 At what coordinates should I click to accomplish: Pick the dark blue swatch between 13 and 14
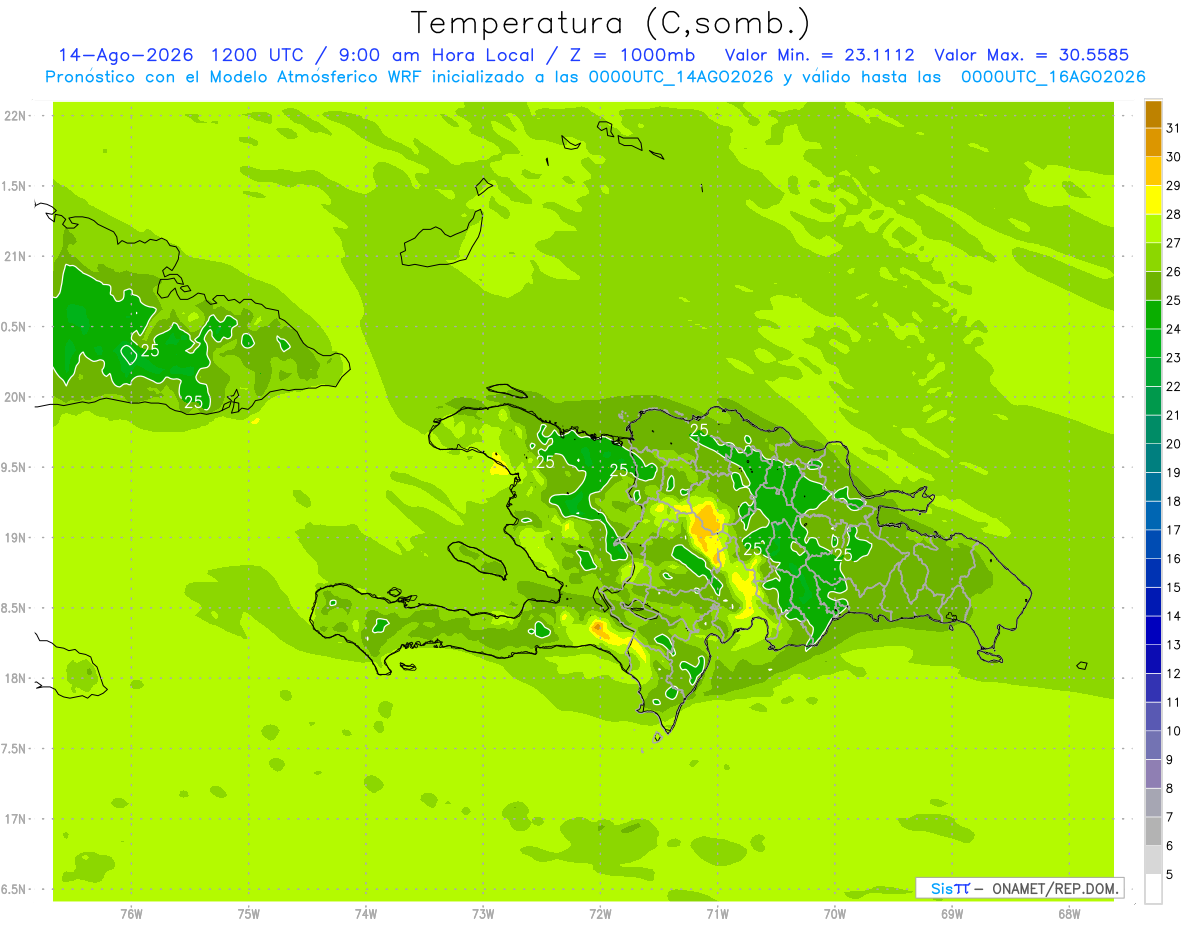(x=1153, y=630)
